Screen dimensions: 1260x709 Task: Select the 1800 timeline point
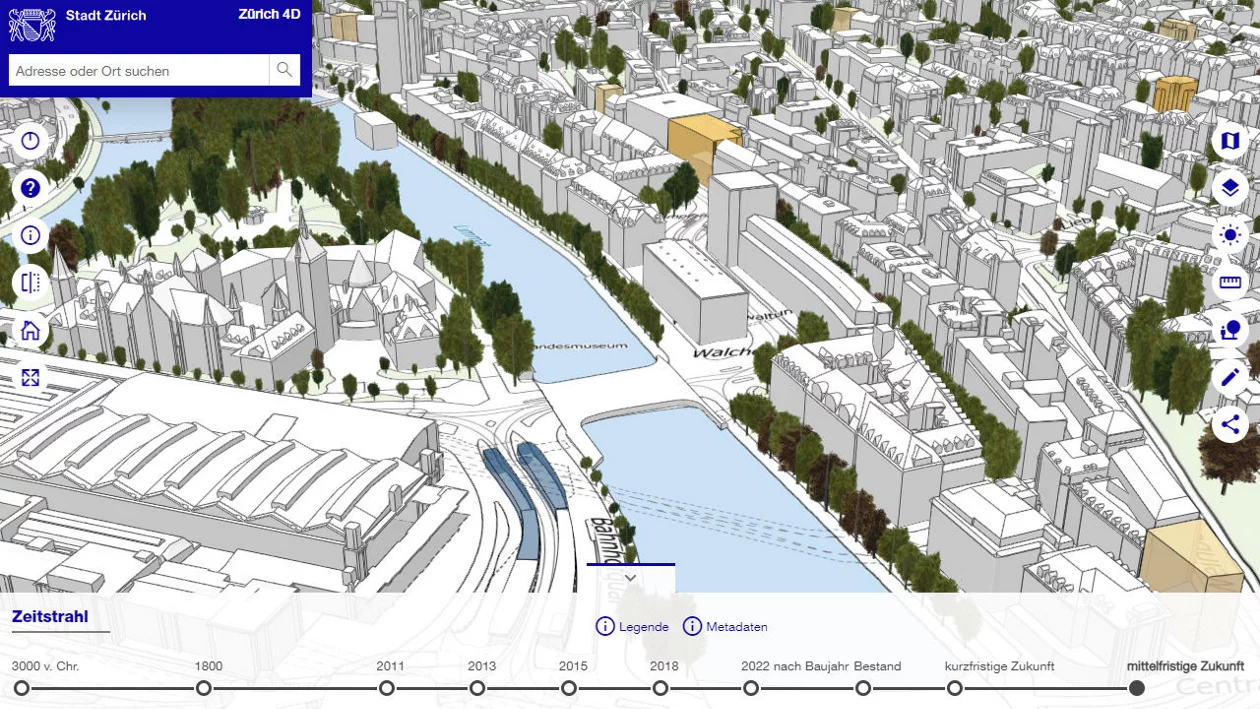tap(203, 688)
